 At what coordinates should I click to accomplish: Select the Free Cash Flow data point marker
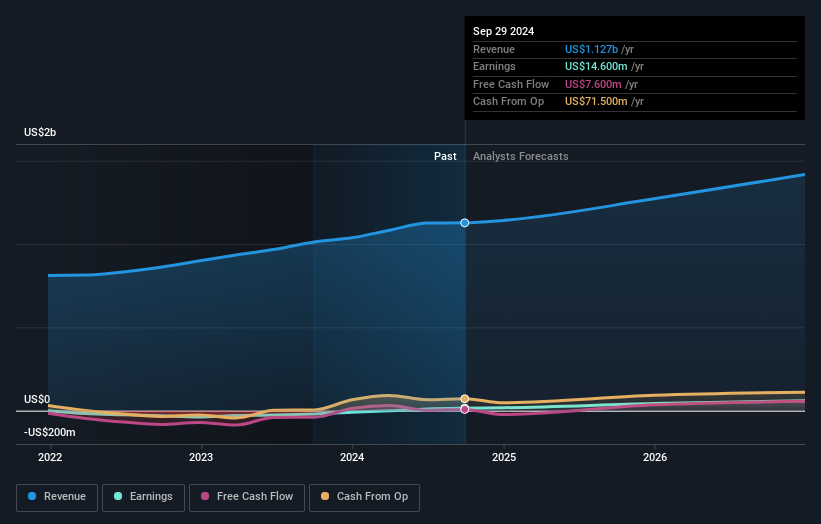click(x=464, y=409)
